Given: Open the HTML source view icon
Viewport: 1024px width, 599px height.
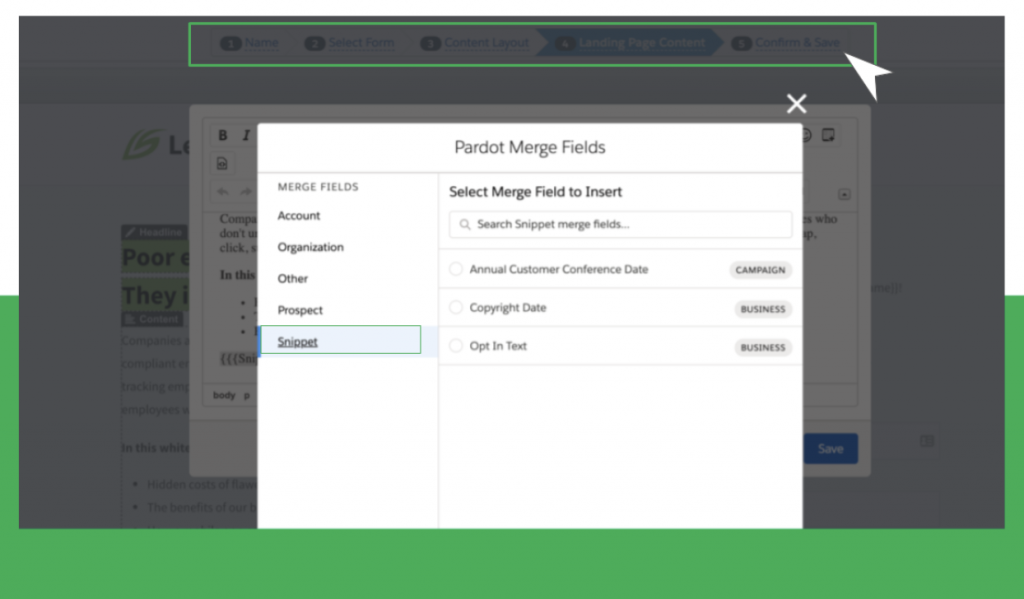Looking at the screenshot, I should [x=222, y=163].
